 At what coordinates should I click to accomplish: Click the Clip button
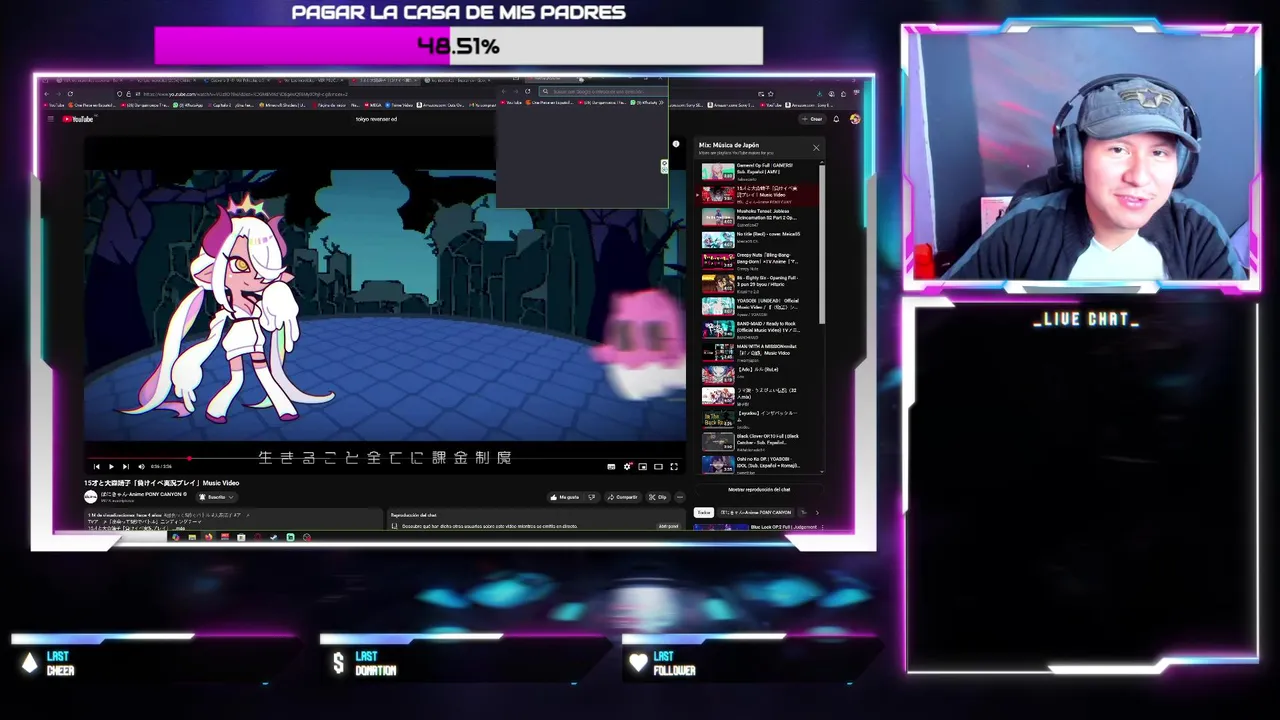coord(658,497)
